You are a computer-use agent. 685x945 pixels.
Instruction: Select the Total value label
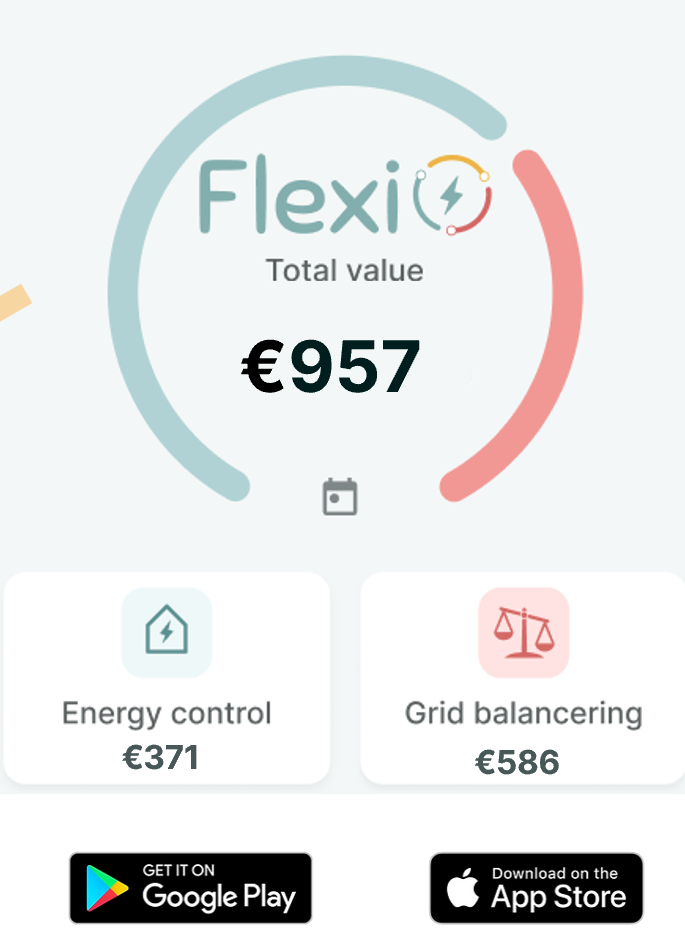click(345, 271)
